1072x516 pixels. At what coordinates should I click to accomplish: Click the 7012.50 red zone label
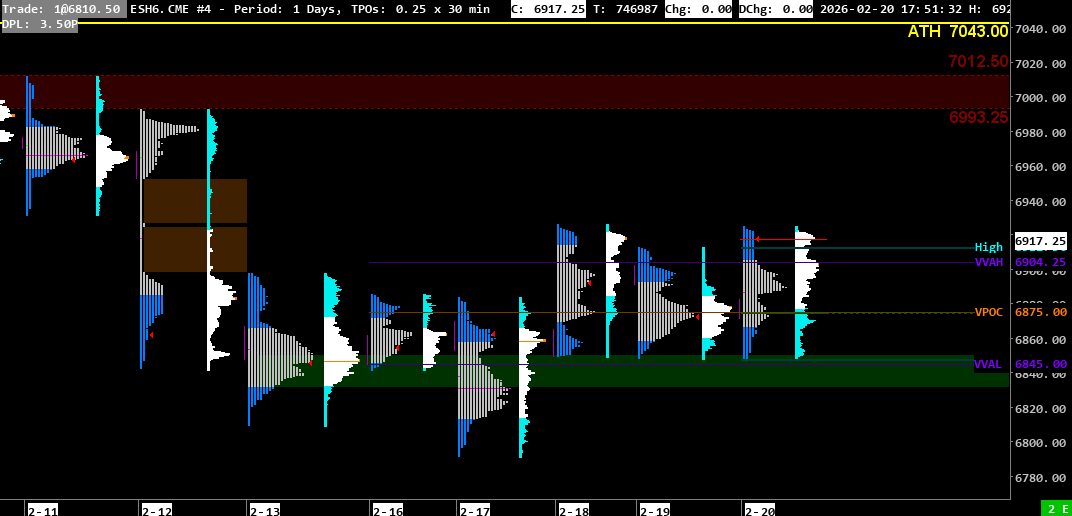(978, 62)
